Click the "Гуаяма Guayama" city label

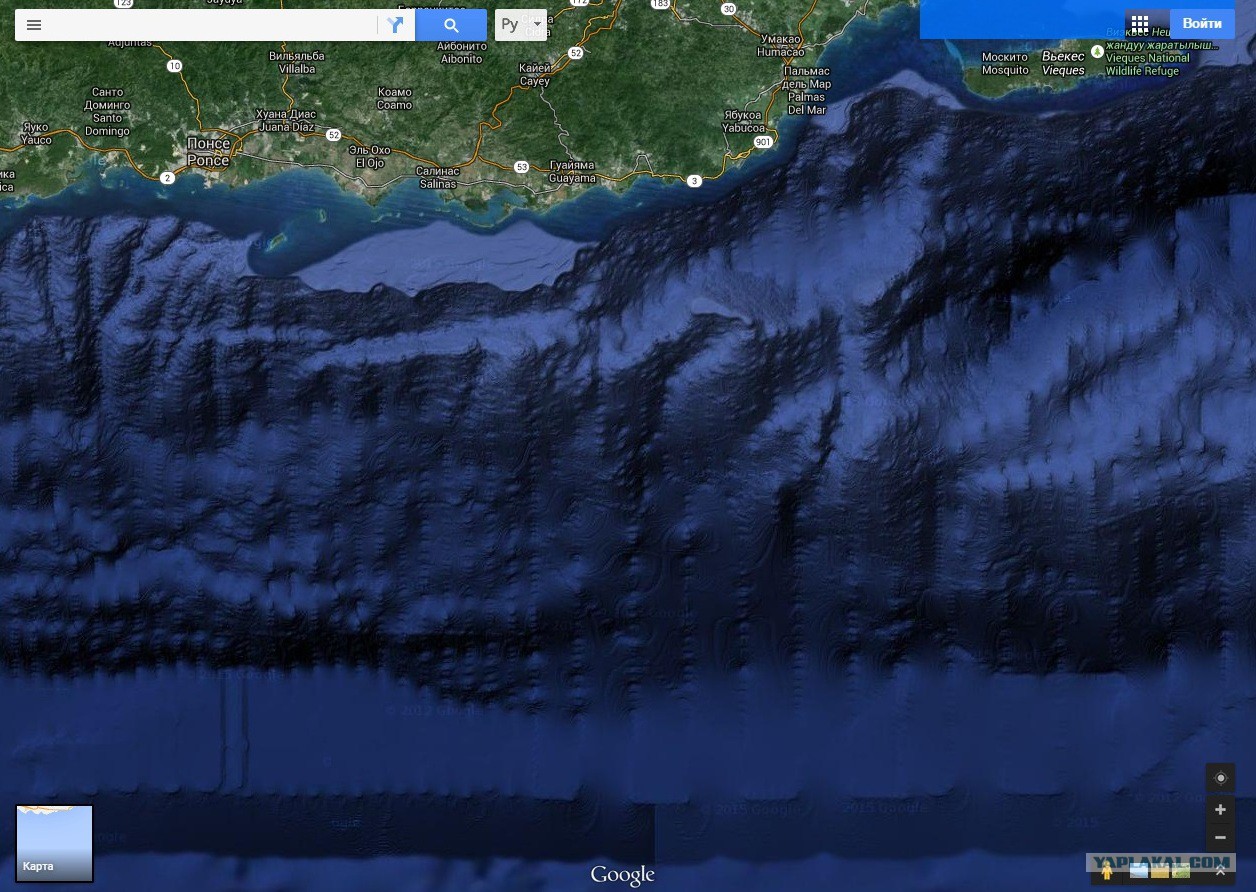tap(572, 172)
